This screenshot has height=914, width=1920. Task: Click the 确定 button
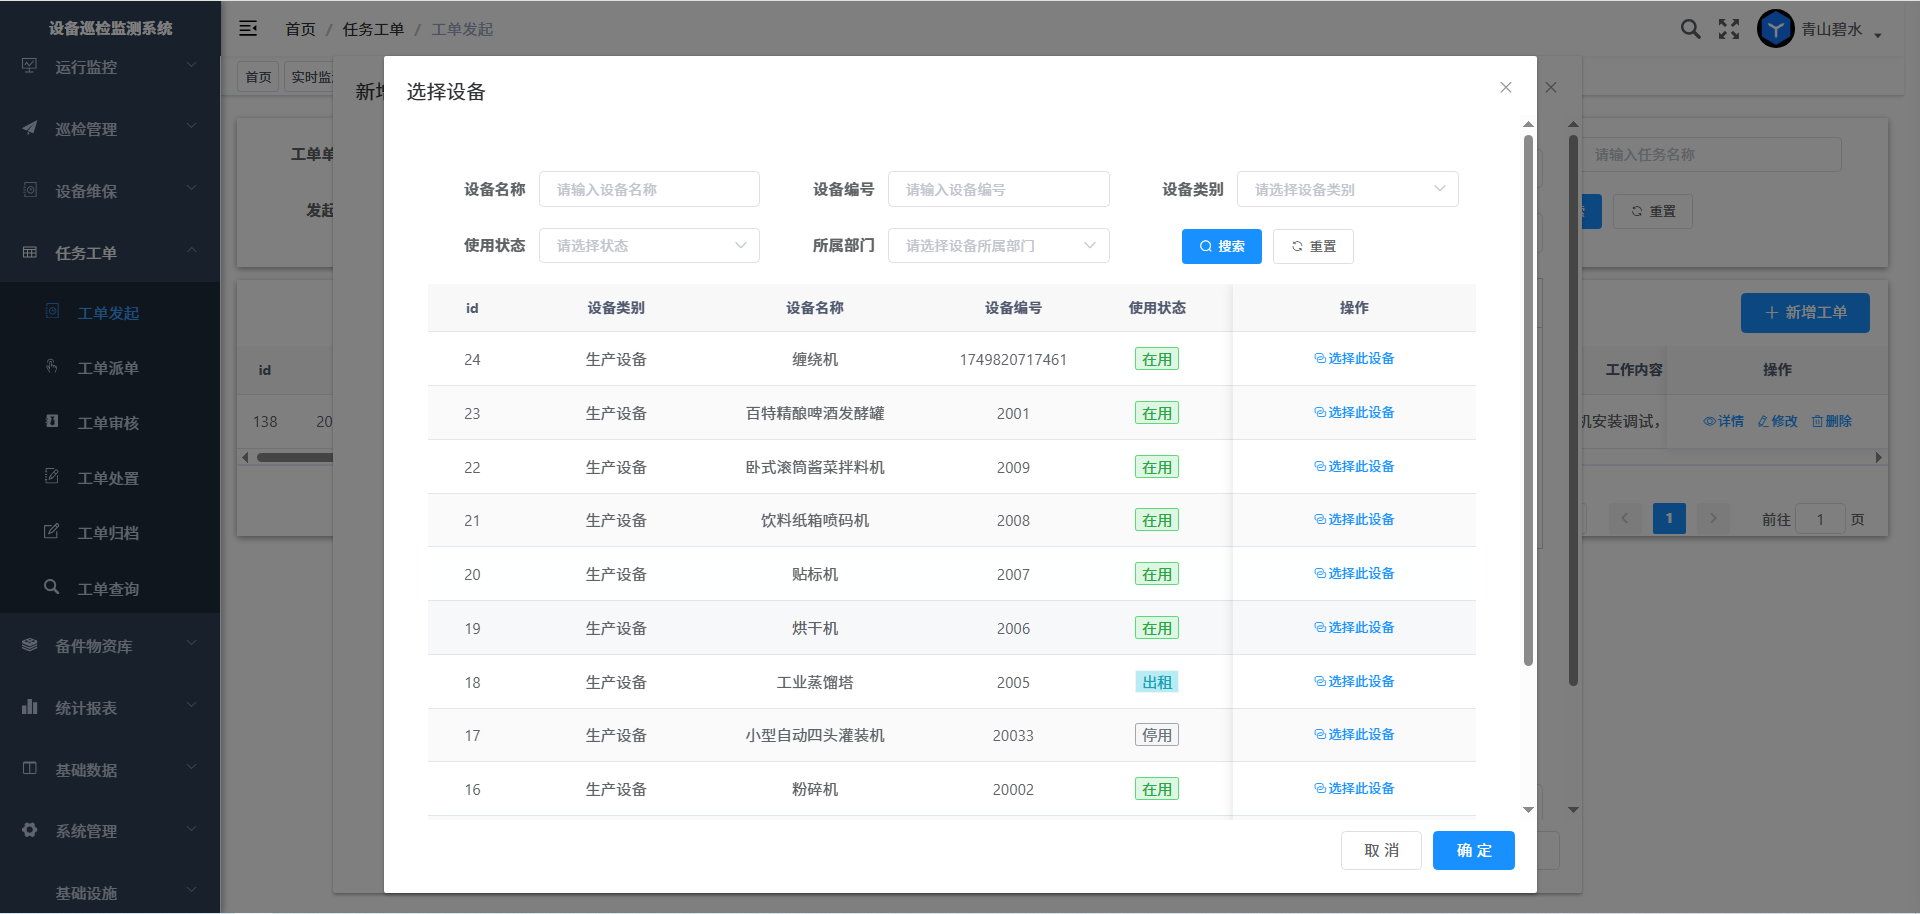pyautogui.click(x=1473, y=851)
